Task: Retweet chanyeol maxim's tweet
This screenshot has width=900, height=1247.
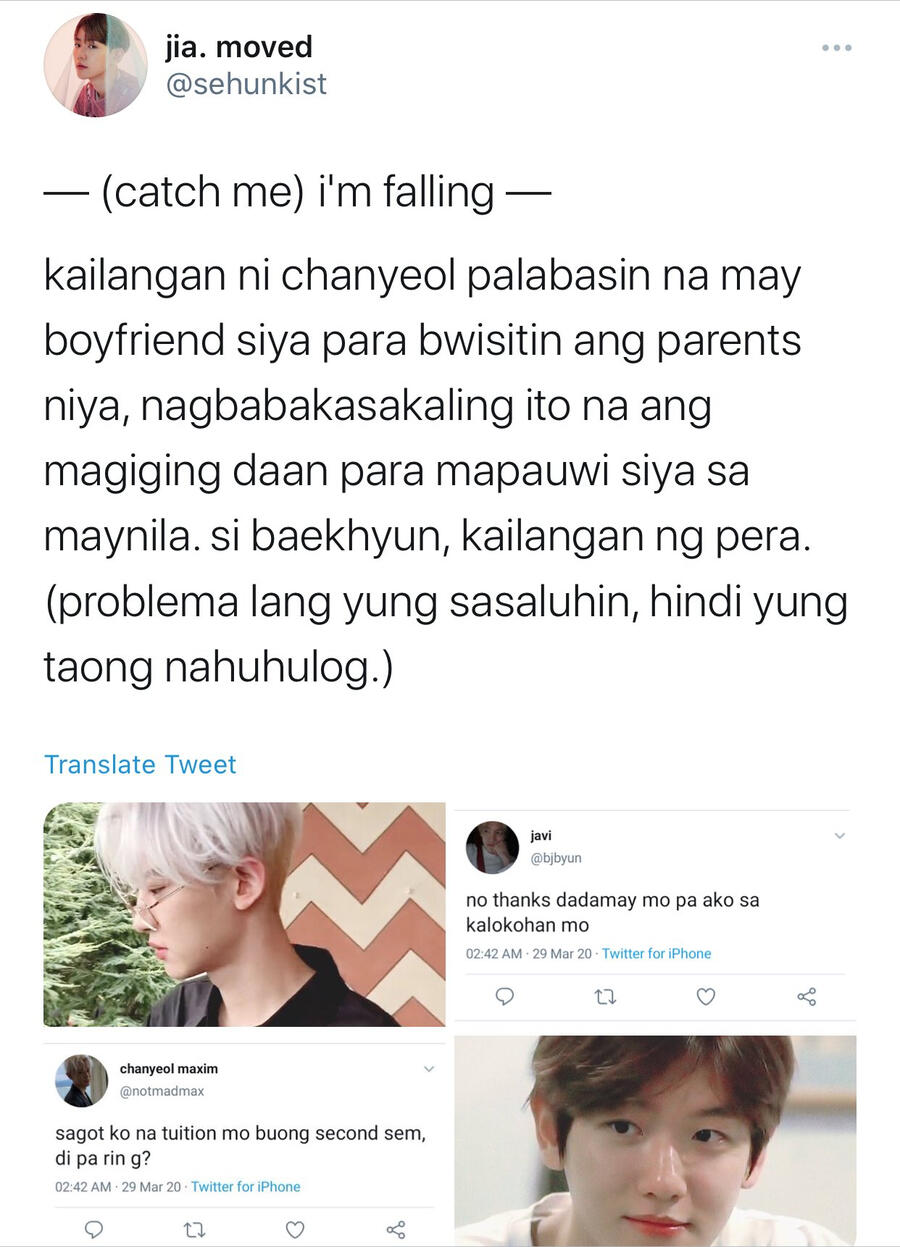Action: (x=194, y=1229)
